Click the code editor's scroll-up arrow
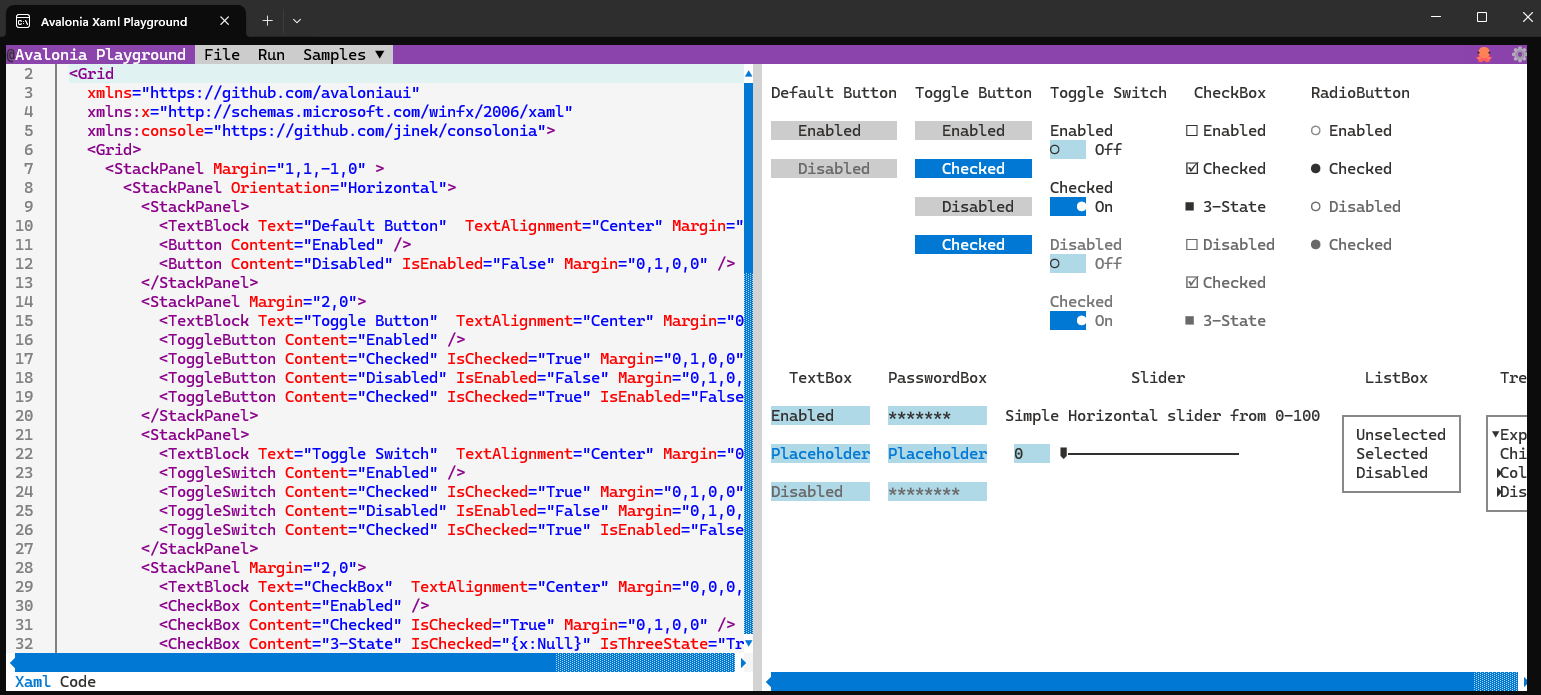The width and height of the screenshot is (1541, 695). (748, 74)
